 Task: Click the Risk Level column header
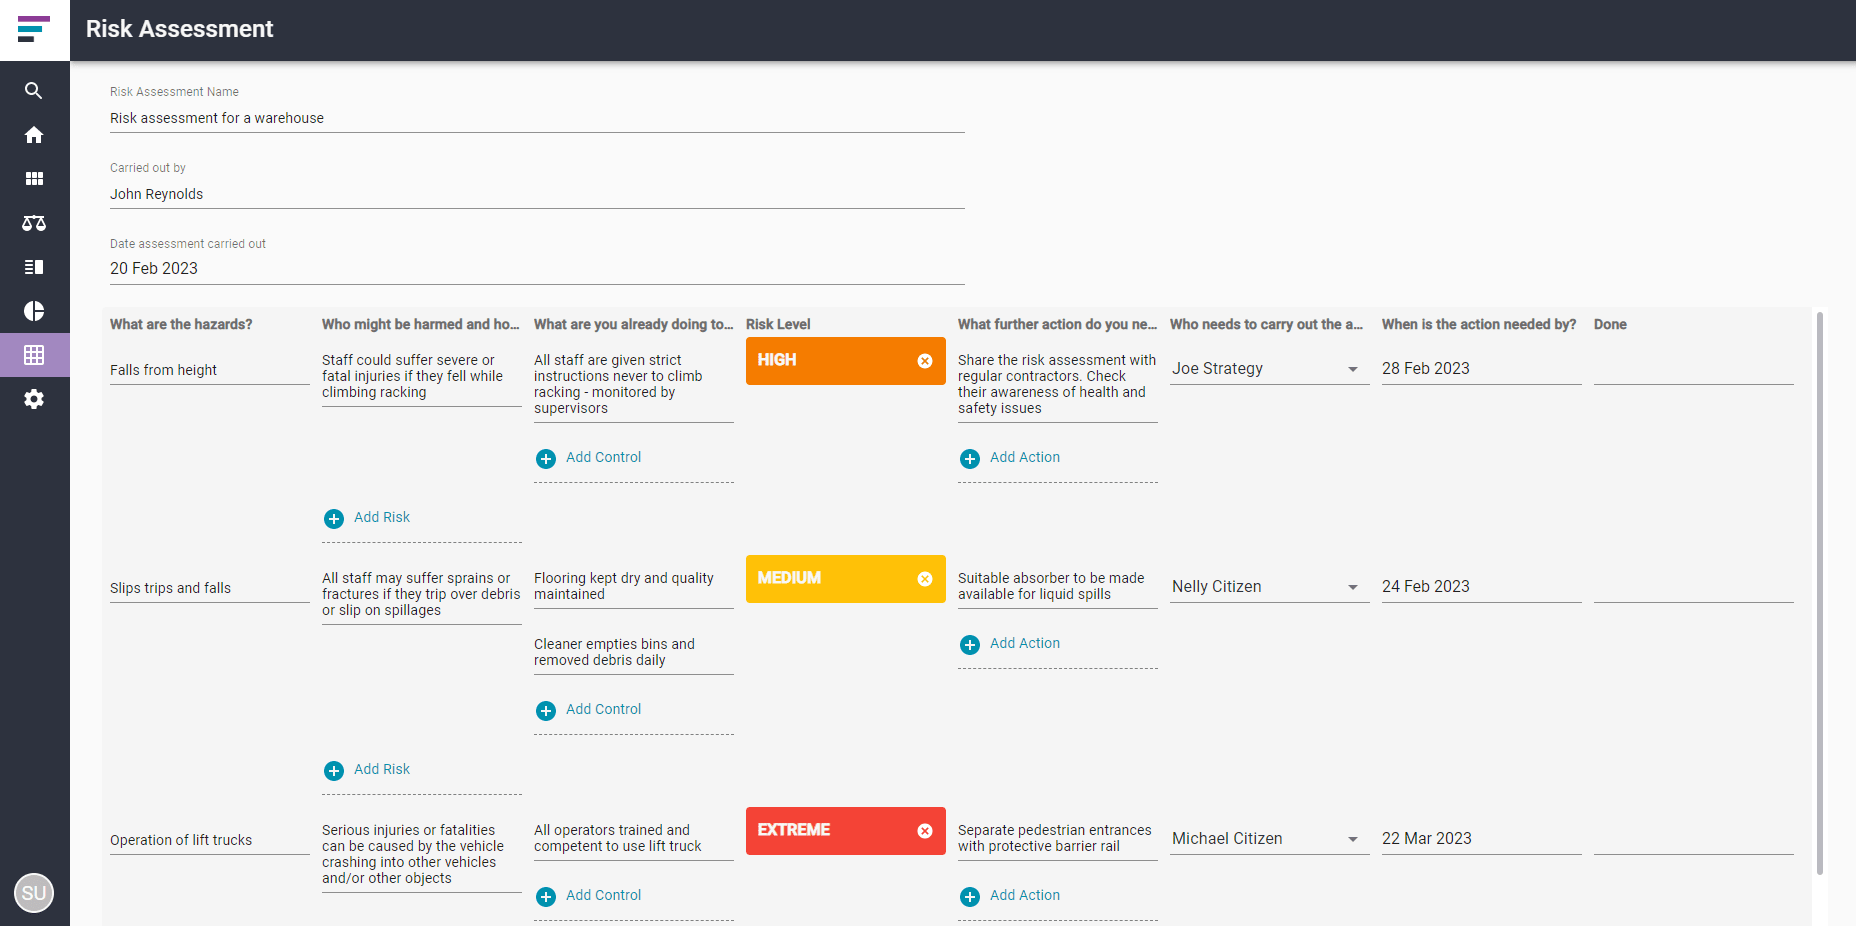[x=778, y=325]
